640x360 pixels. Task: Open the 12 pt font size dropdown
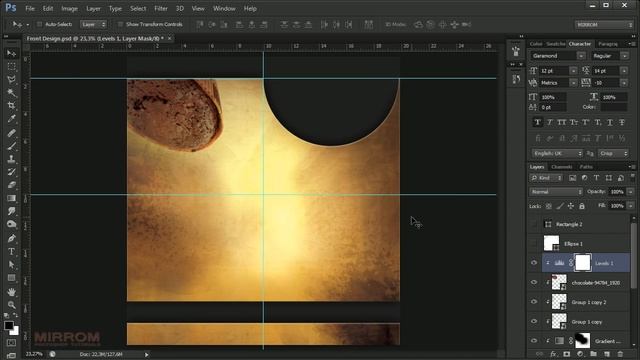point(573,71)
